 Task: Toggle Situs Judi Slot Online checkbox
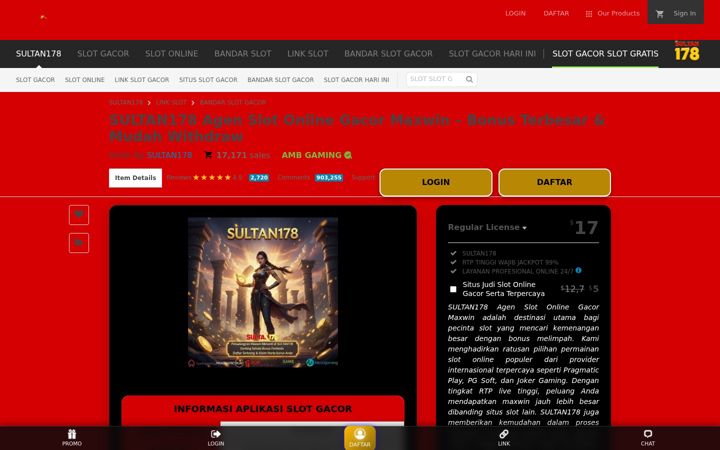click(453, 289)
